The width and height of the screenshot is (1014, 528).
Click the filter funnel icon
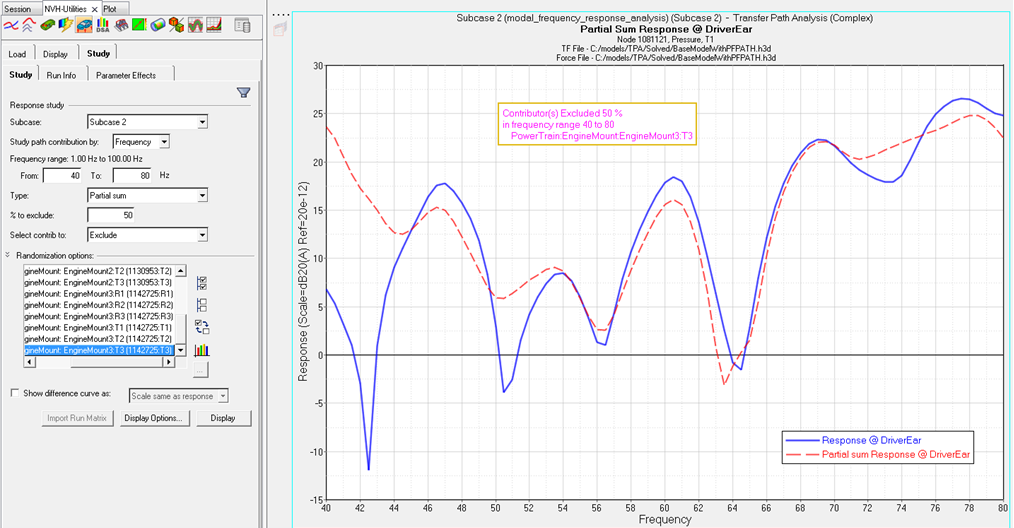tap(243, 93)
